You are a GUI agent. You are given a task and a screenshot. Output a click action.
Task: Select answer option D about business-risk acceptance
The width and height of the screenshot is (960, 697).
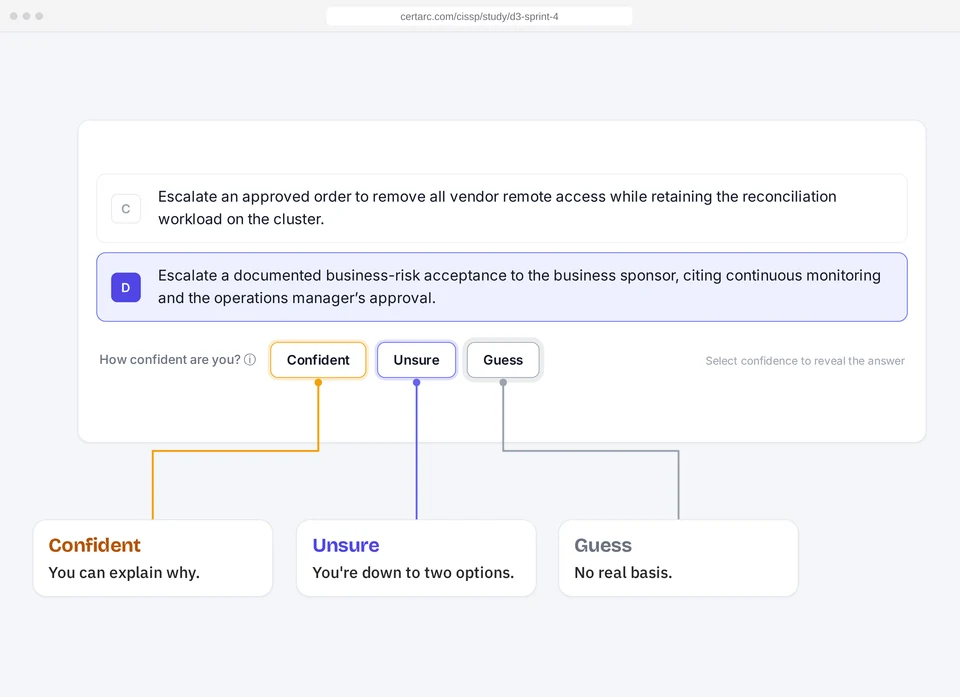point(502,287)
